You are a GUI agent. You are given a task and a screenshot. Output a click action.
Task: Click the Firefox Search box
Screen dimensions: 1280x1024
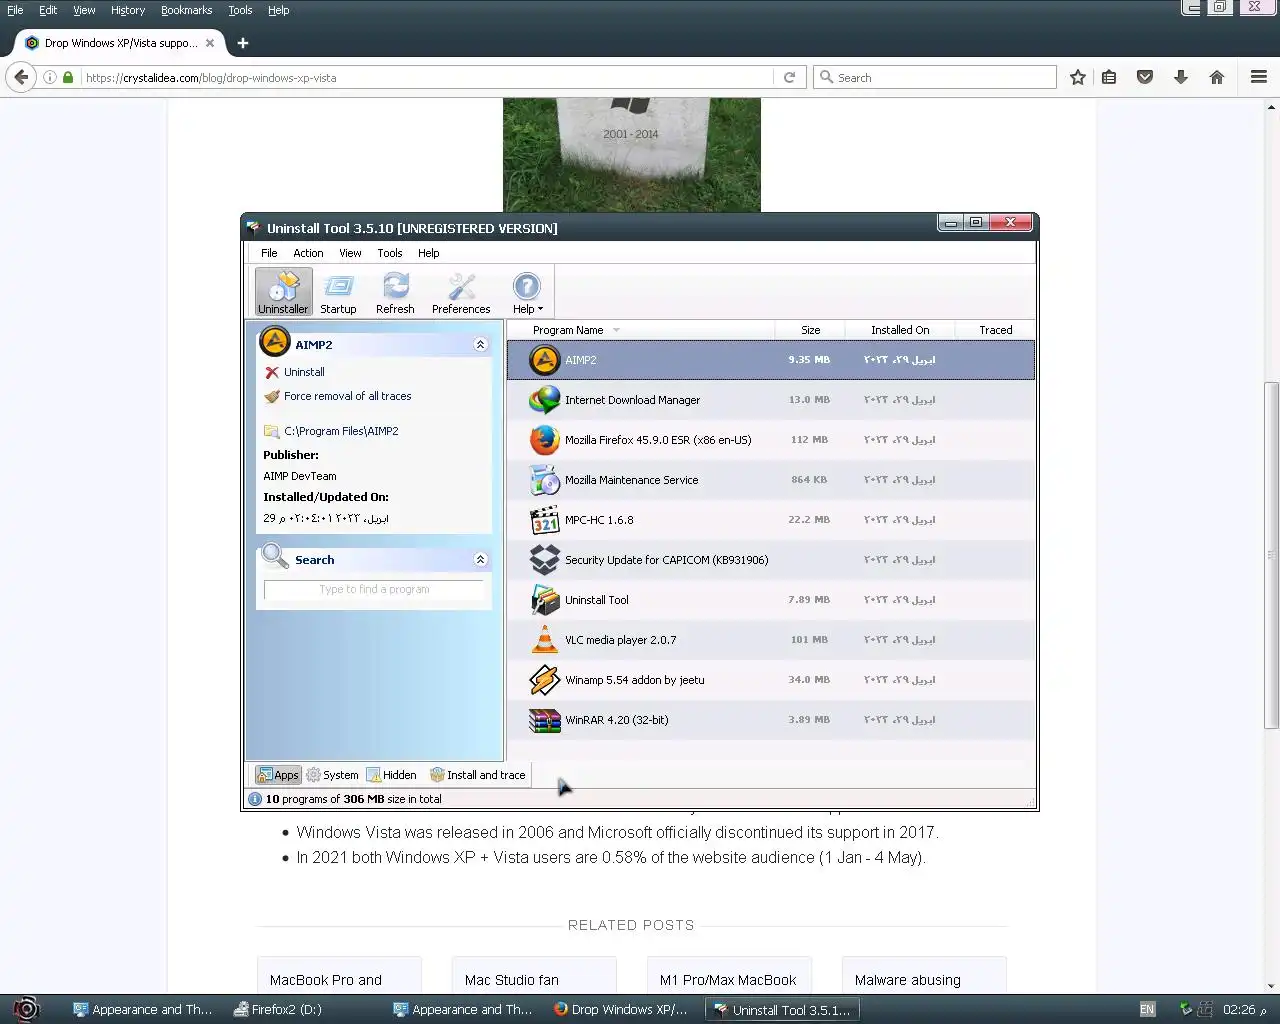pos(935,77)
